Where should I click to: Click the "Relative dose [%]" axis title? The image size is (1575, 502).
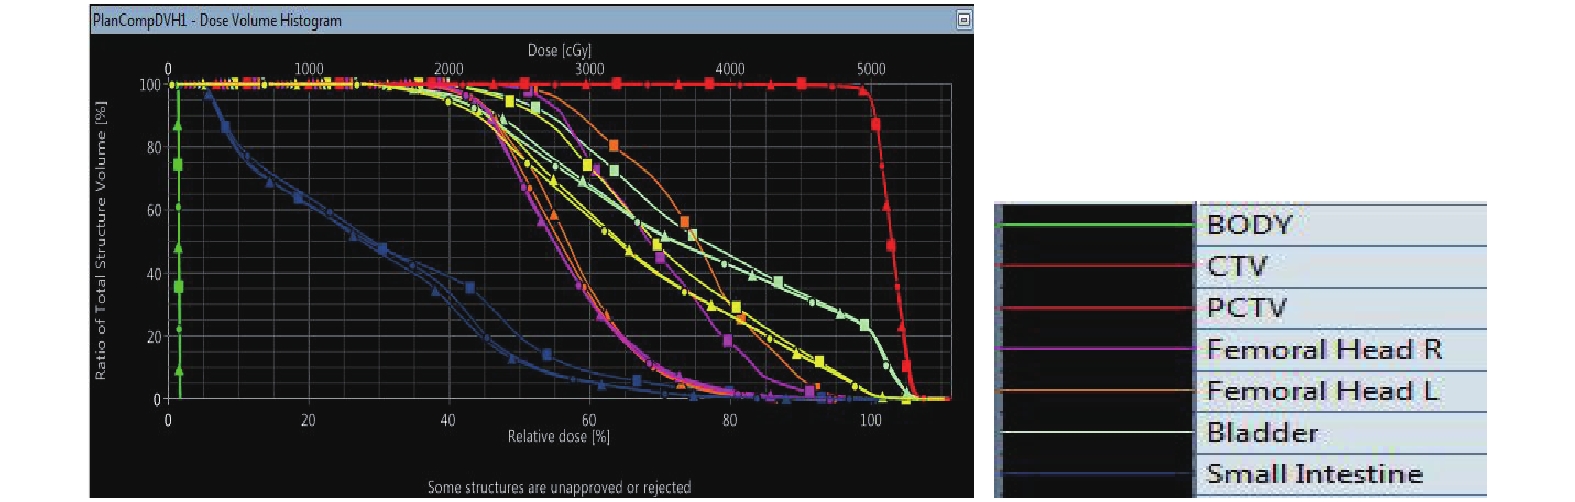(x=558, y=437)
